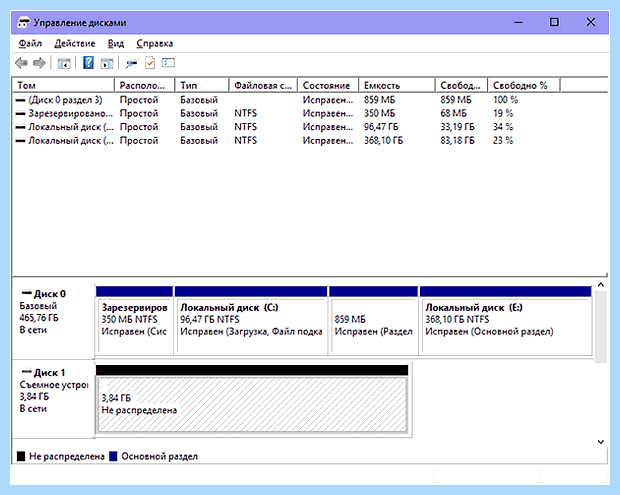Toggle the show/hide console tree icon
Viewport: 620px width, 495px height.
pyautogui.click(x=64, y=63)
